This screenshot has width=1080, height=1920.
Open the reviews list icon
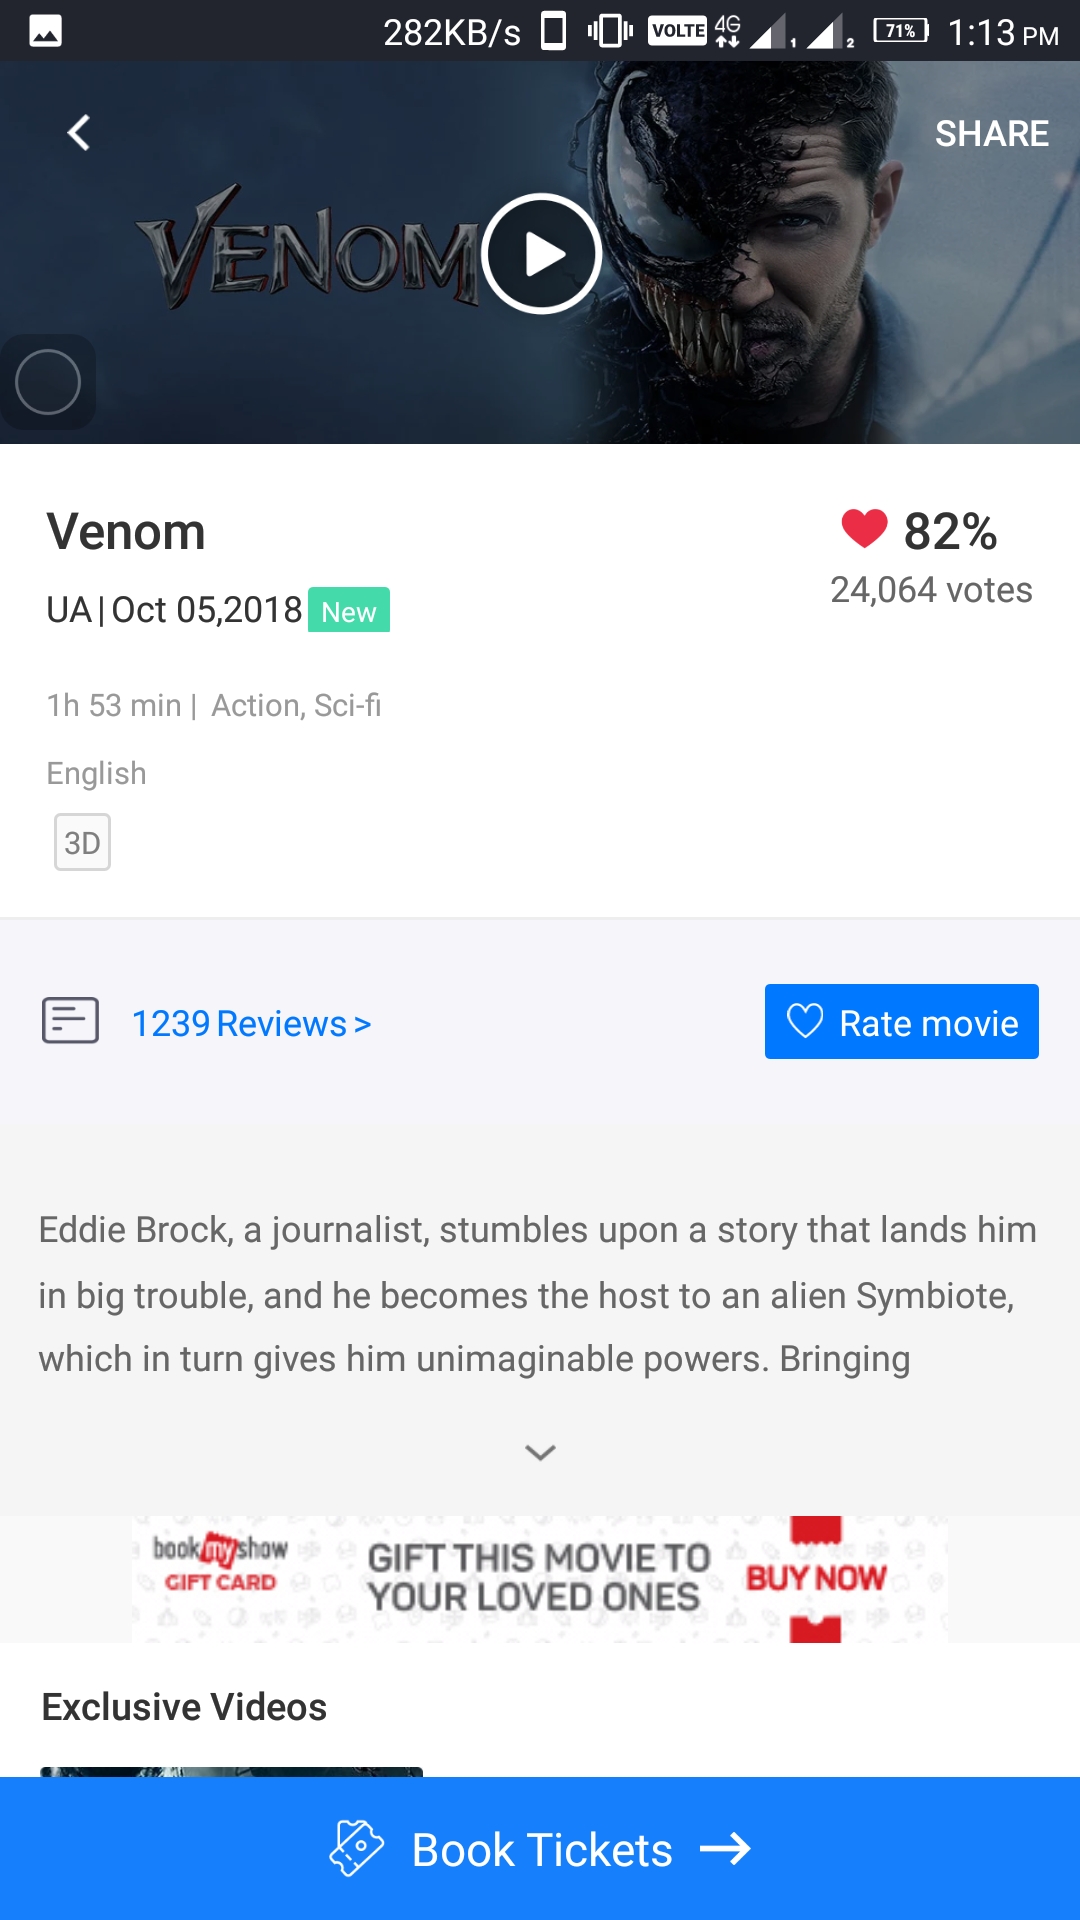(70, 1021)
